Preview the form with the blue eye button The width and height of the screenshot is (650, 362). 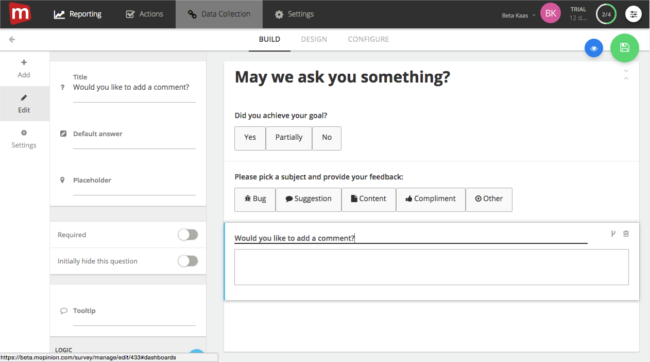pos(594,49)
